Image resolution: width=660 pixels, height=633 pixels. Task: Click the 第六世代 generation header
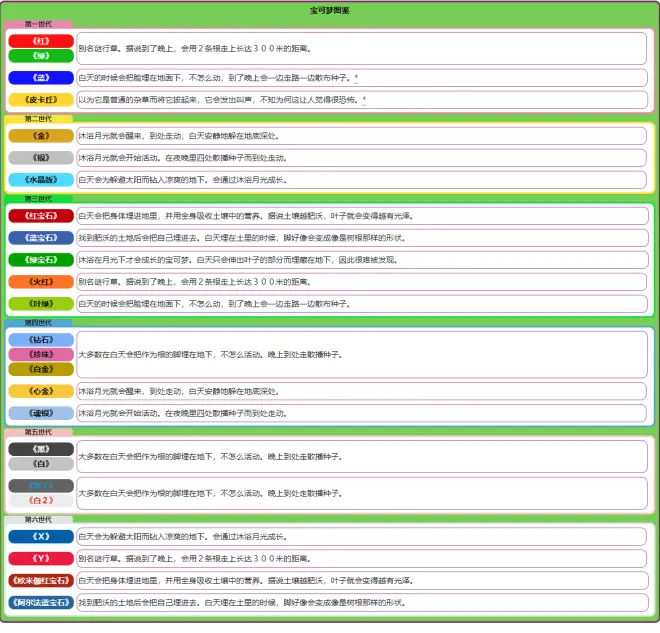[38, 519]
